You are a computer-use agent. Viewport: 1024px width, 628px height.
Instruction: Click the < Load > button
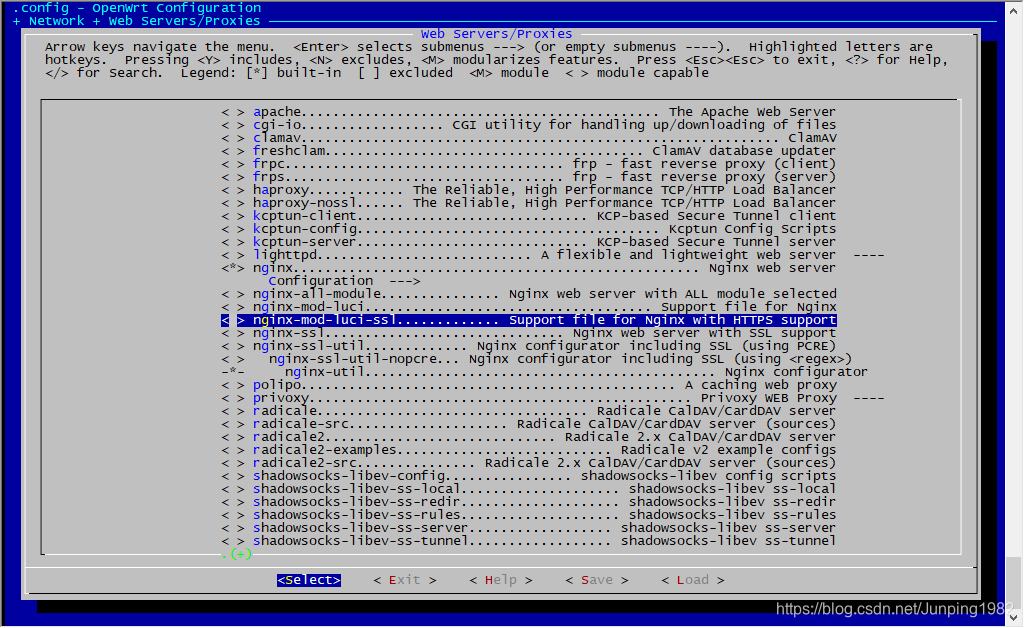693,580
